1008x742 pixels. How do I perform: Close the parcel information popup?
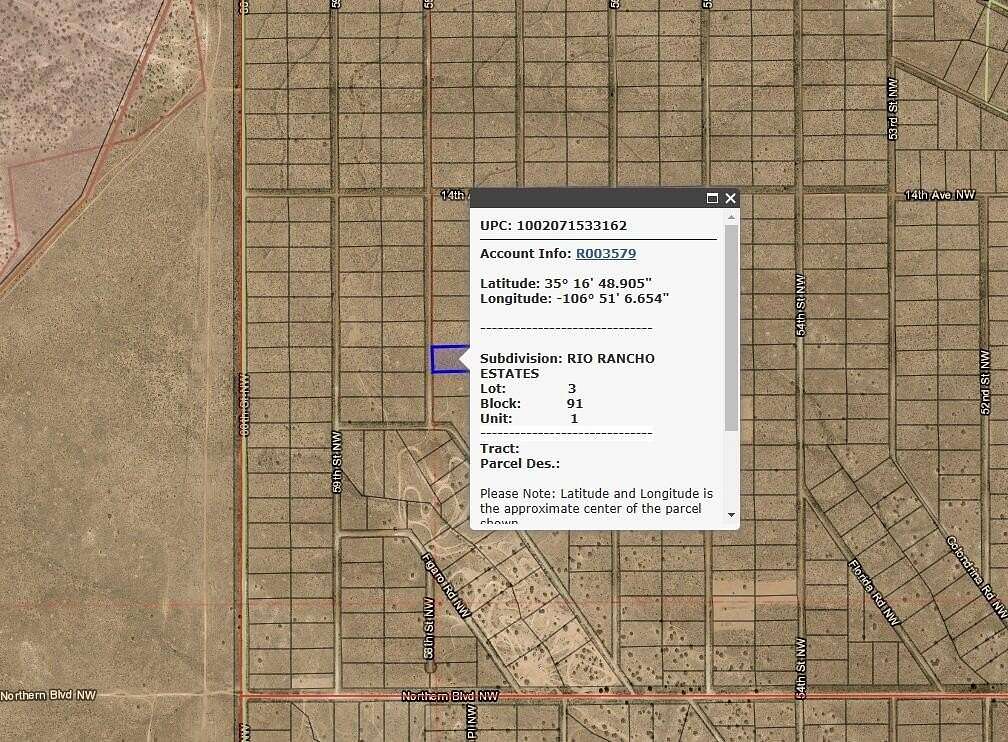729,198
